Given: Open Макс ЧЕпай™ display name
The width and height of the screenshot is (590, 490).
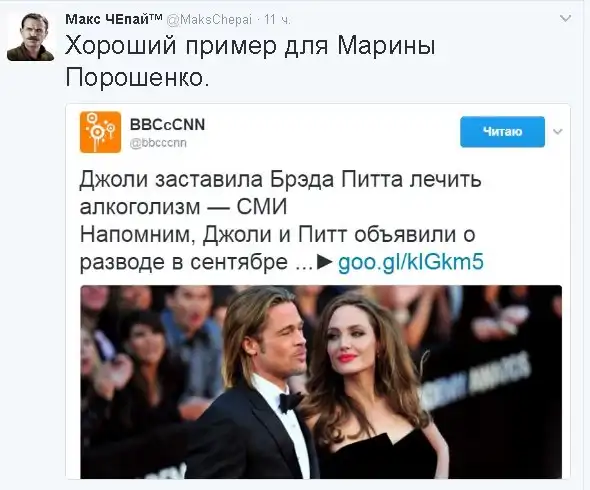Looking at the screenshot, I should point(114,19).
